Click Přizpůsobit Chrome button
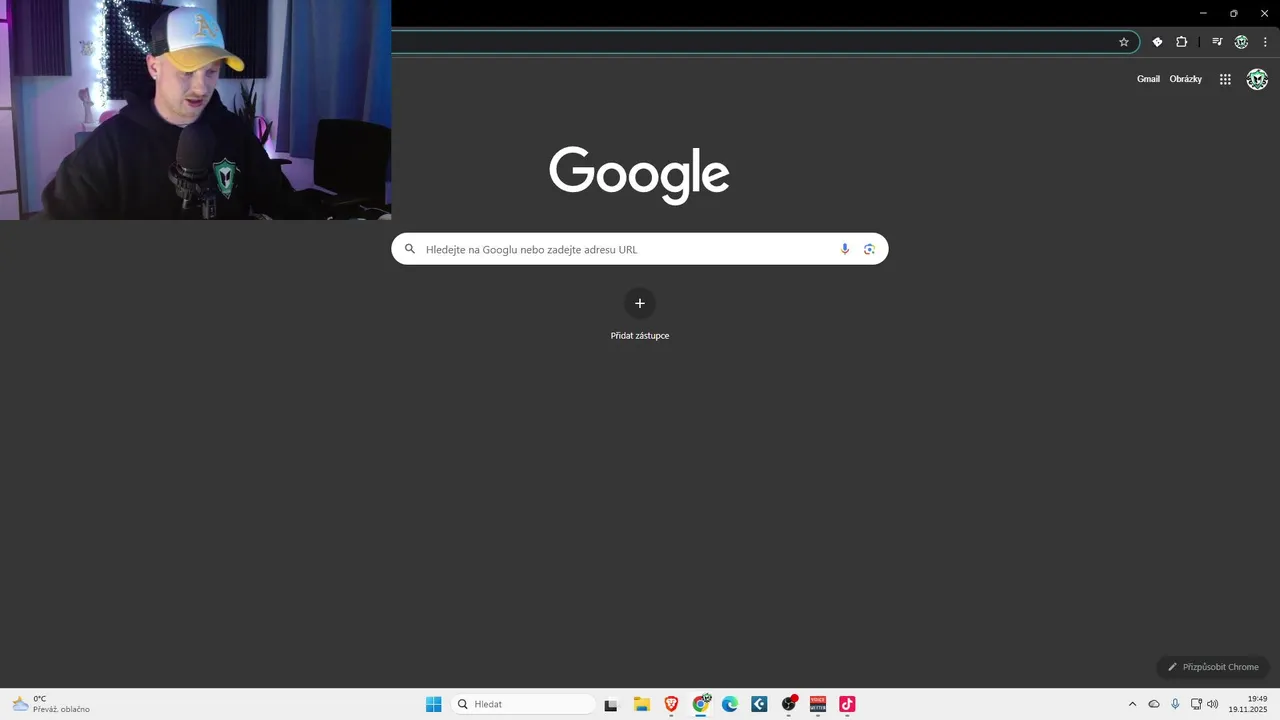This screenshot has width=1280, height=720. pos(1213,667)
